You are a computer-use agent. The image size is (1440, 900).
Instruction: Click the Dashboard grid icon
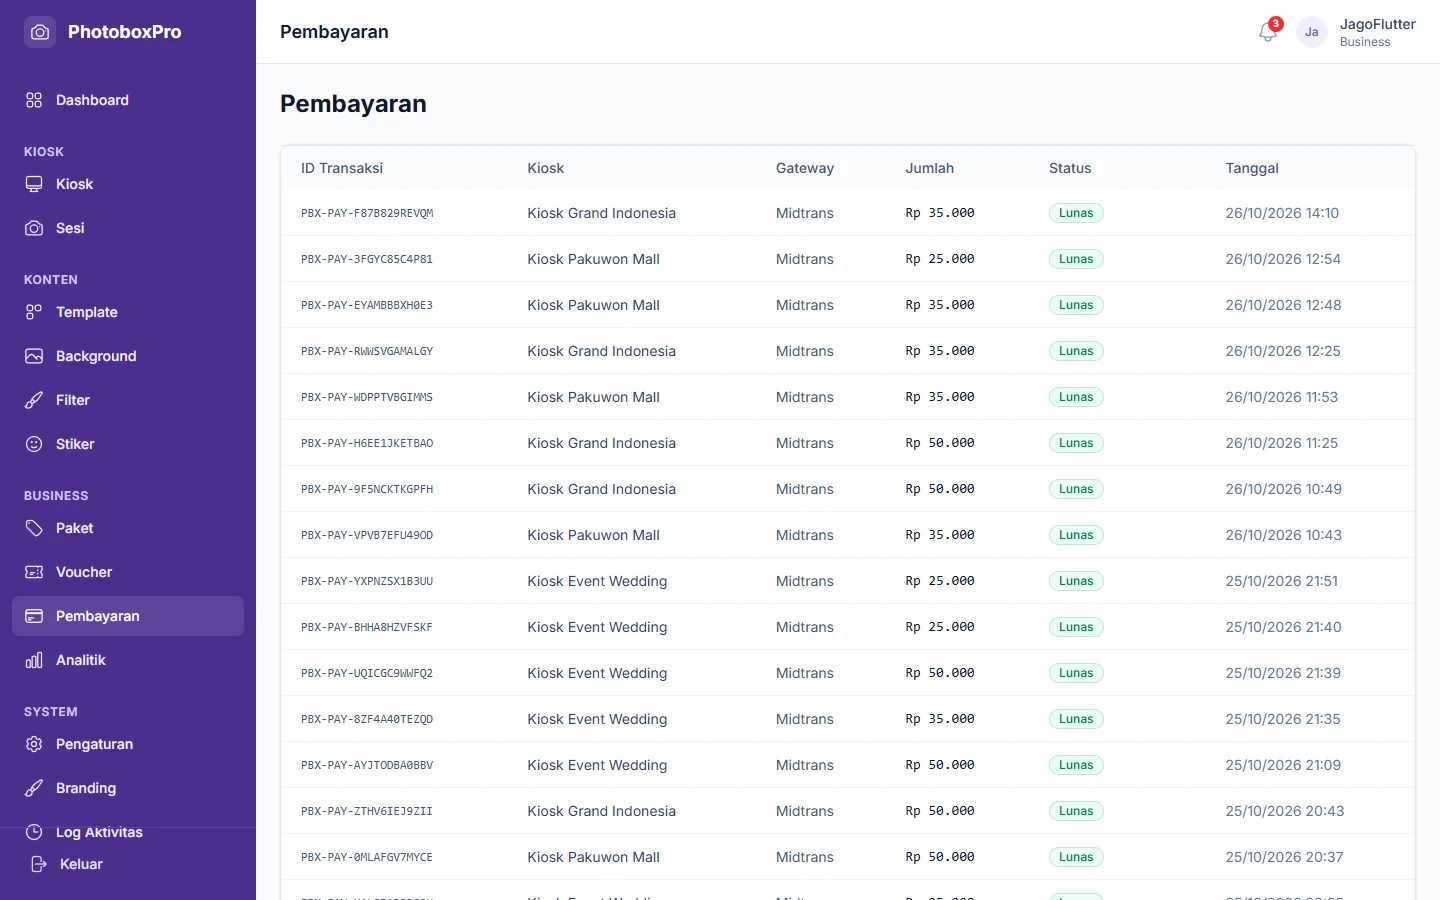tap(34, 100)
